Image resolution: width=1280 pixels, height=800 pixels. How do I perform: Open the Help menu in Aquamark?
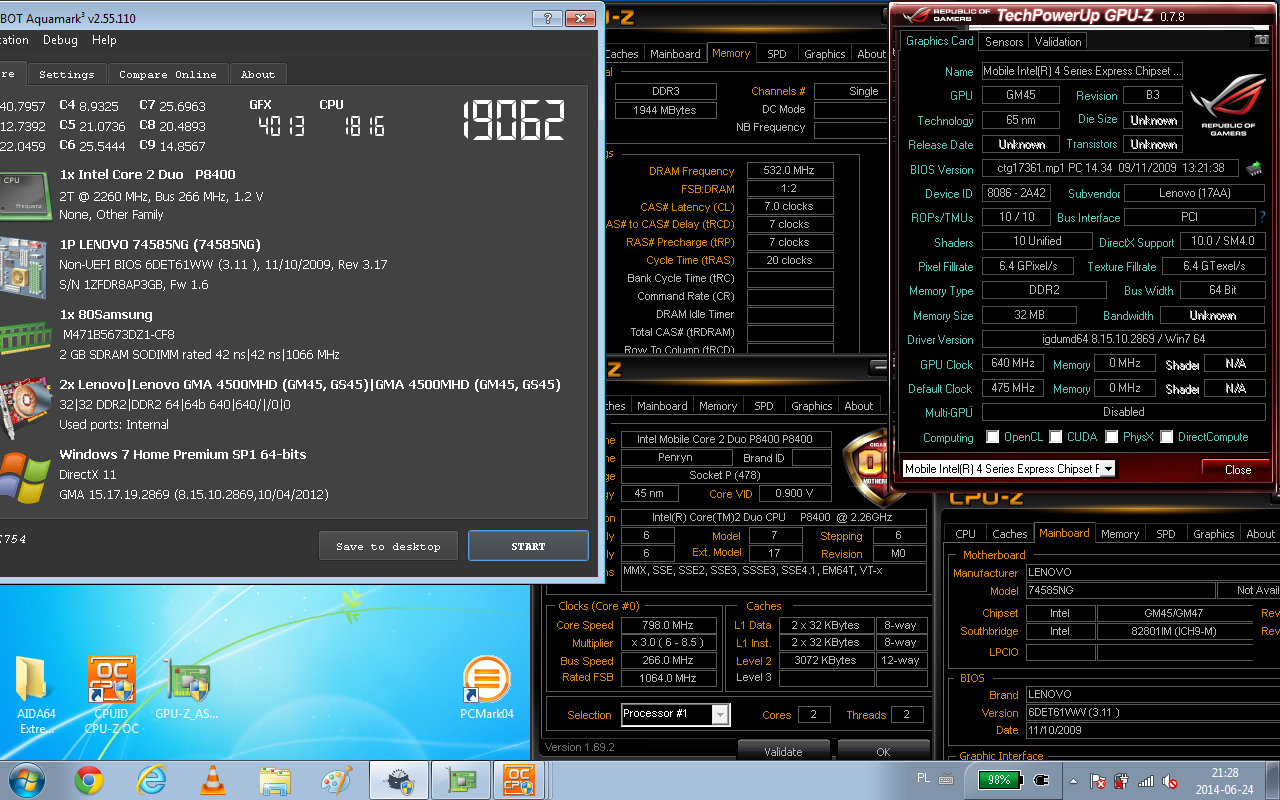point(104,40)
